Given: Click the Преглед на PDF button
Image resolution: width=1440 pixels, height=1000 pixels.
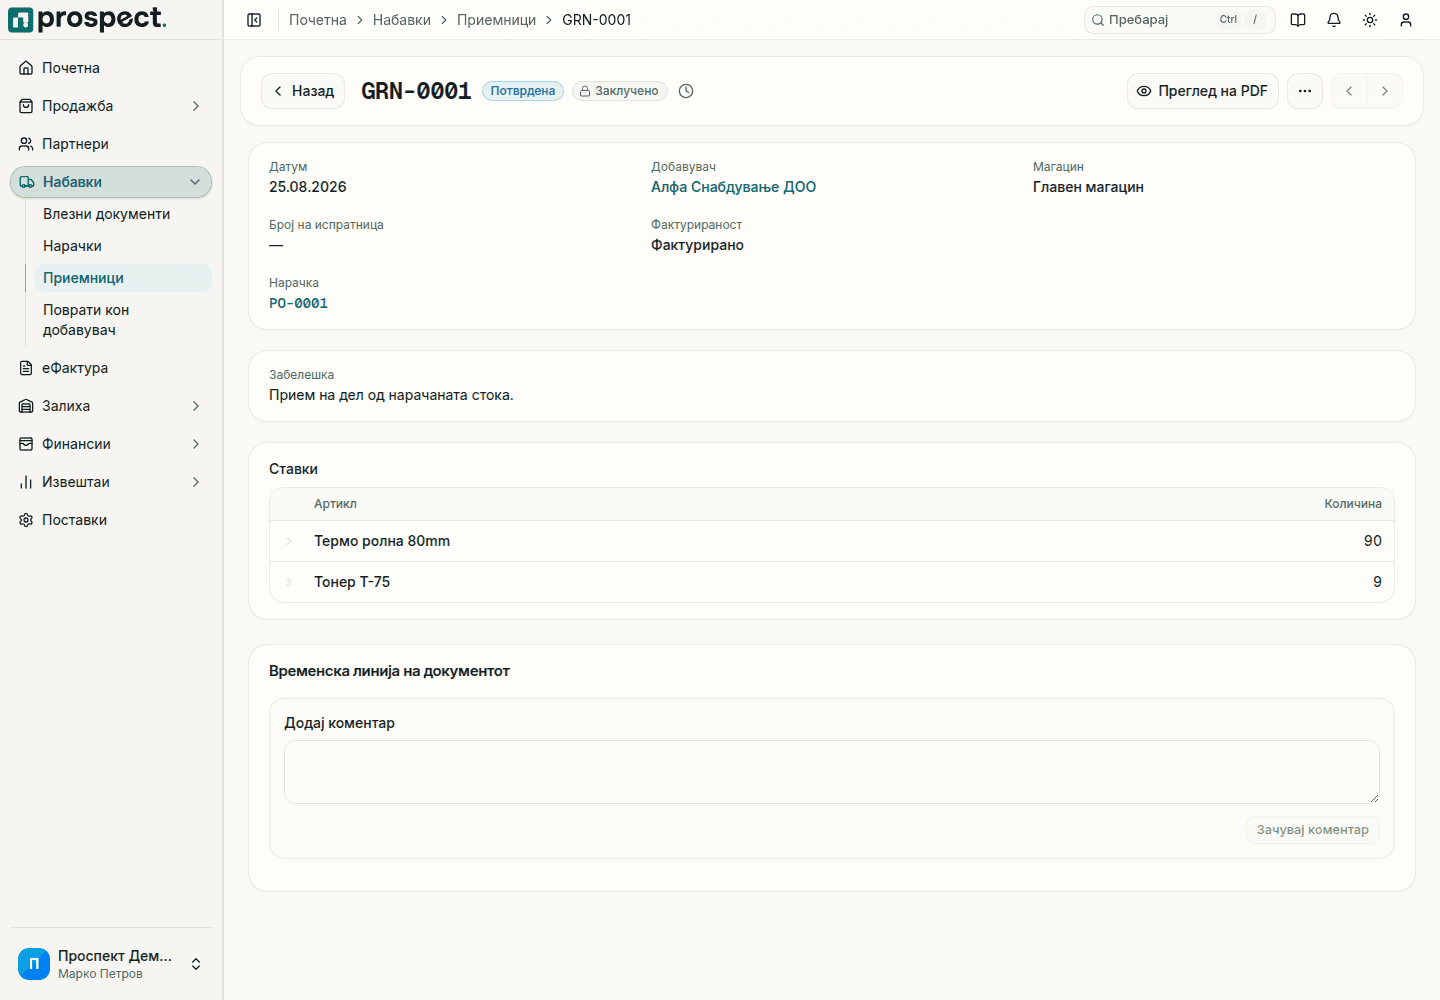Looking at the screenshot, I should pyautogui.click(x=1203, y=91).
